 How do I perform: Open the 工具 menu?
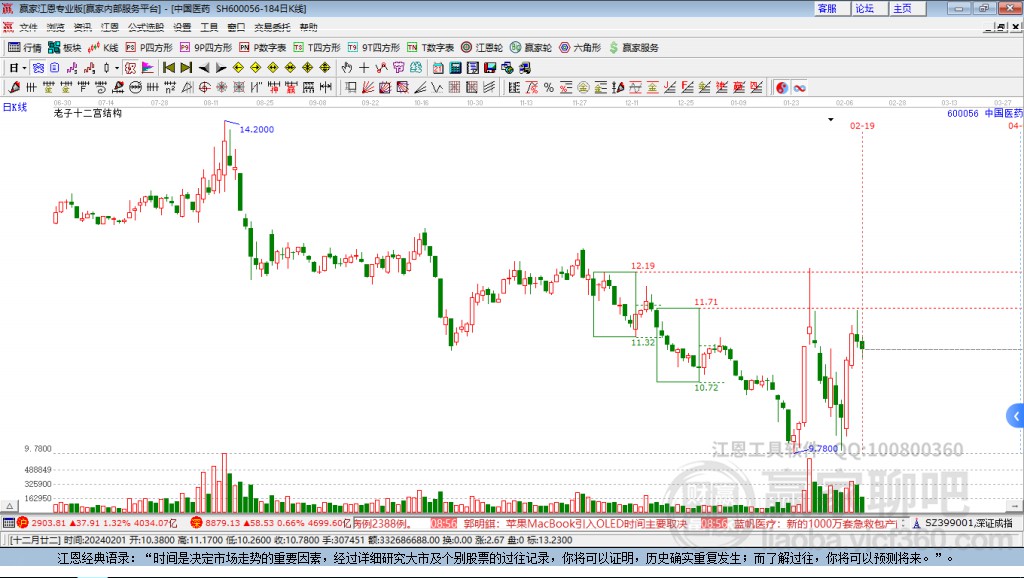(x=209, y=27)
